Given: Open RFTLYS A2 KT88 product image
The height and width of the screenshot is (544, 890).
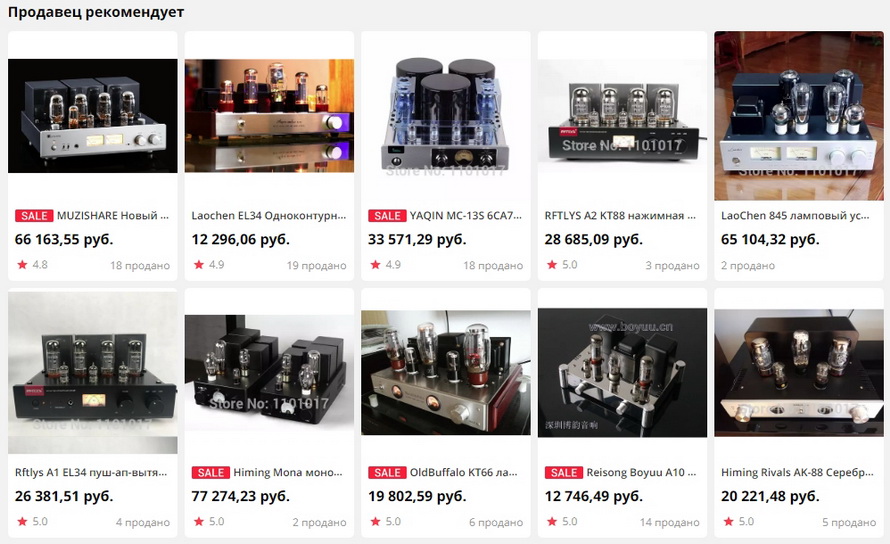Looking at the screenshot, I should 622,116.
